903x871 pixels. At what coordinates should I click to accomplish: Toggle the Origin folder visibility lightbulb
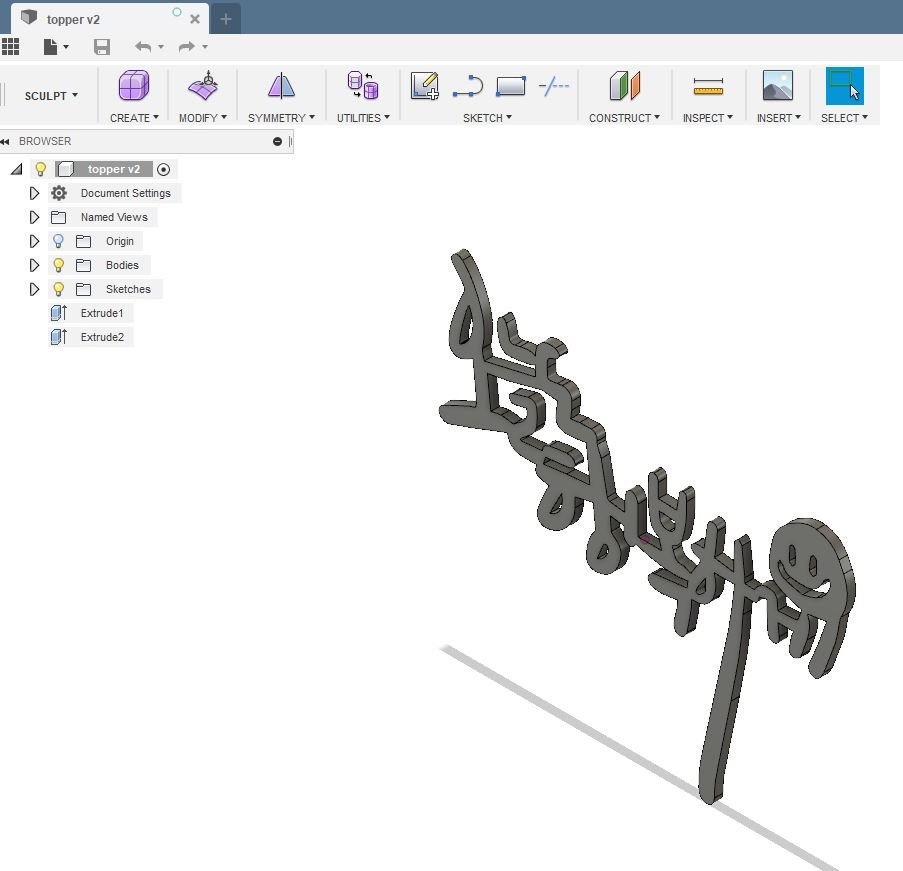58,241
